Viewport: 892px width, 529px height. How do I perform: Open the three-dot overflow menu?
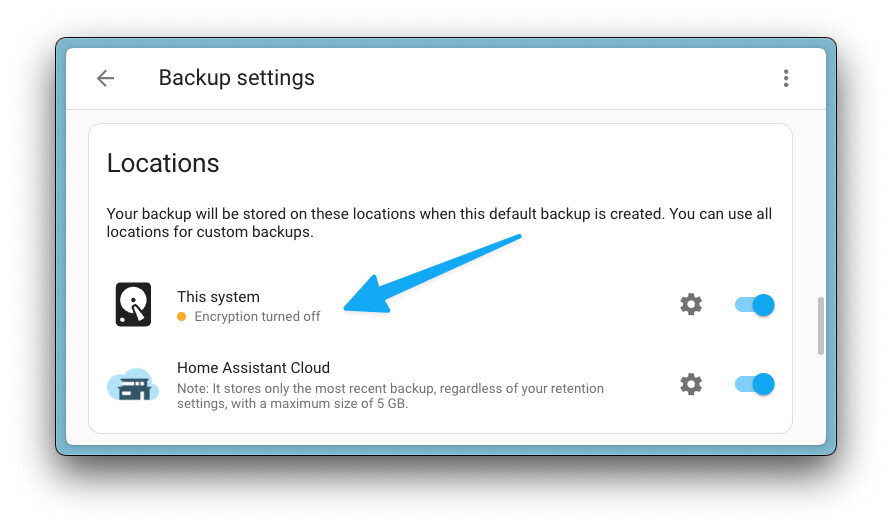click(786, 78)
